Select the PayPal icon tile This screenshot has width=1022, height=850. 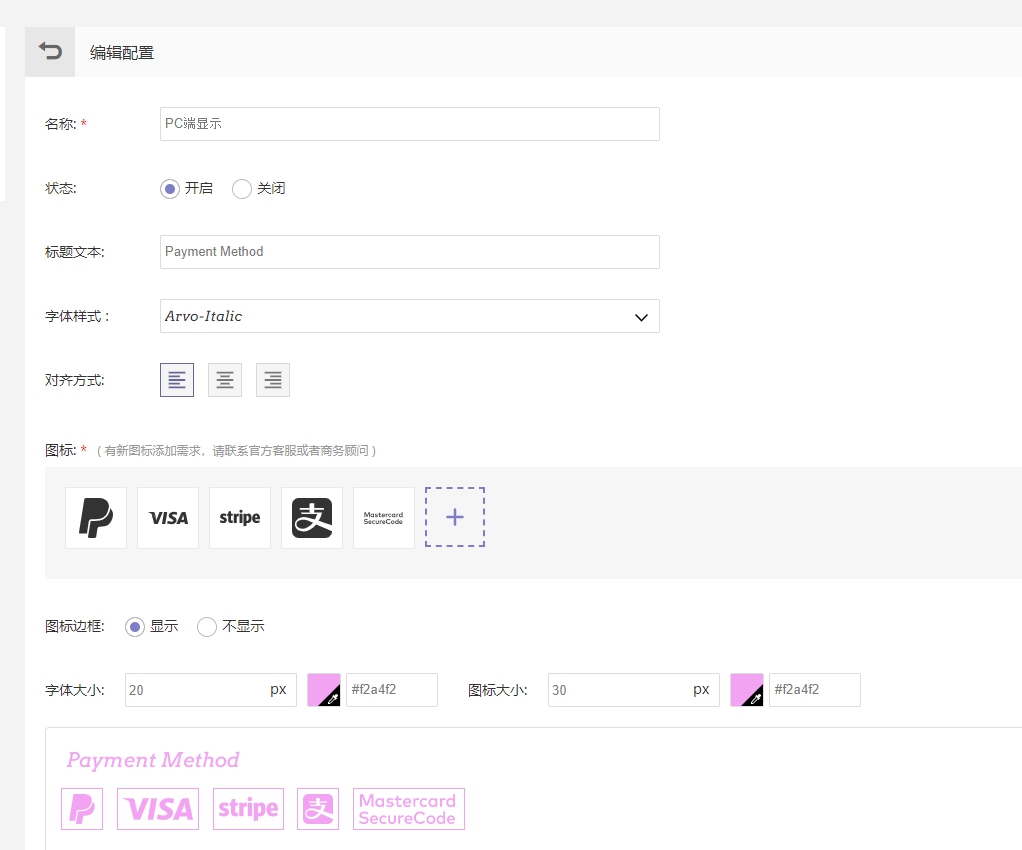tap(96, 518)
